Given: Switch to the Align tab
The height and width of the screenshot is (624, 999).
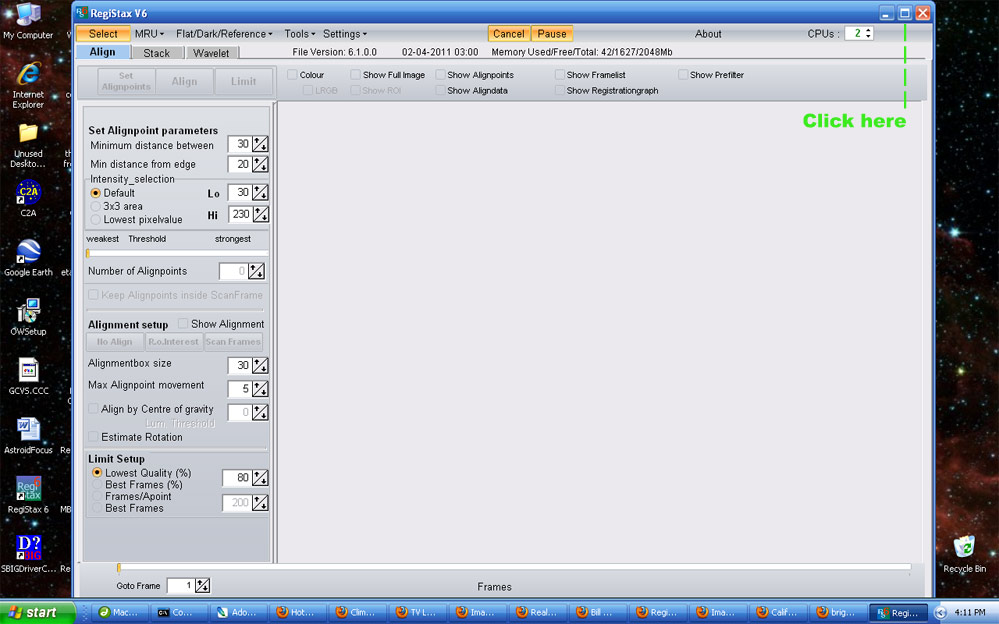Looking at the screenshot, I should coord(103,52).
